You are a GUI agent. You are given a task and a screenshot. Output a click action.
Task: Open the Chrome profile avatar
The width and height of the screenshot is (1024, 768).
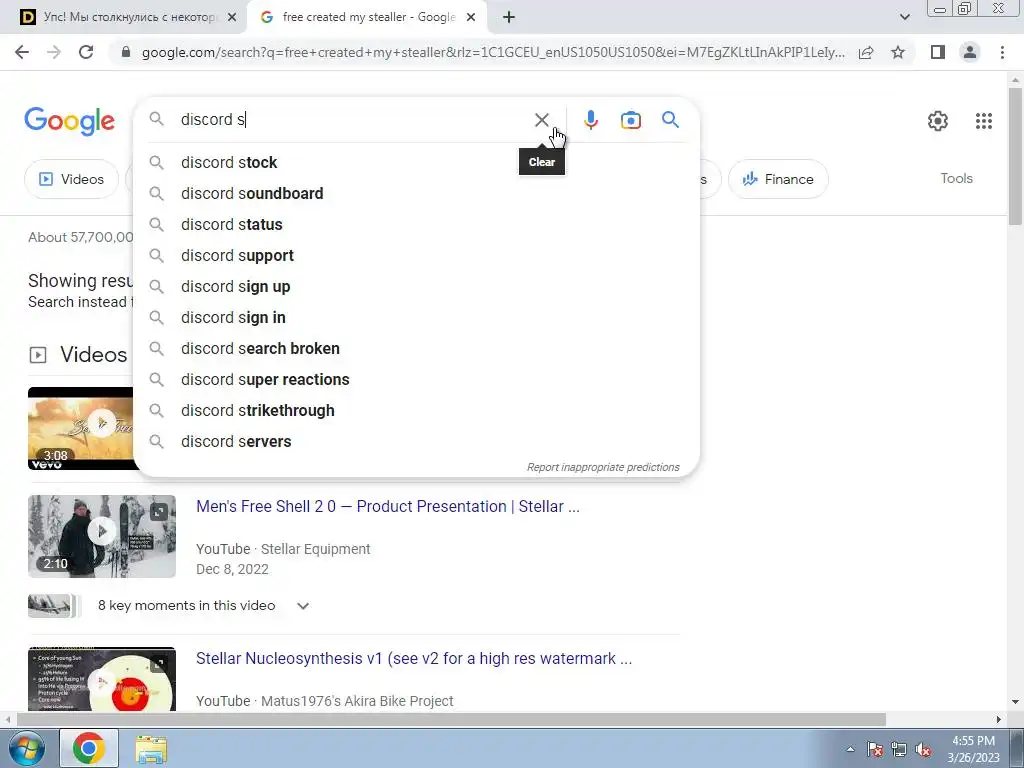pyautogui.click(x=970, y=52)
